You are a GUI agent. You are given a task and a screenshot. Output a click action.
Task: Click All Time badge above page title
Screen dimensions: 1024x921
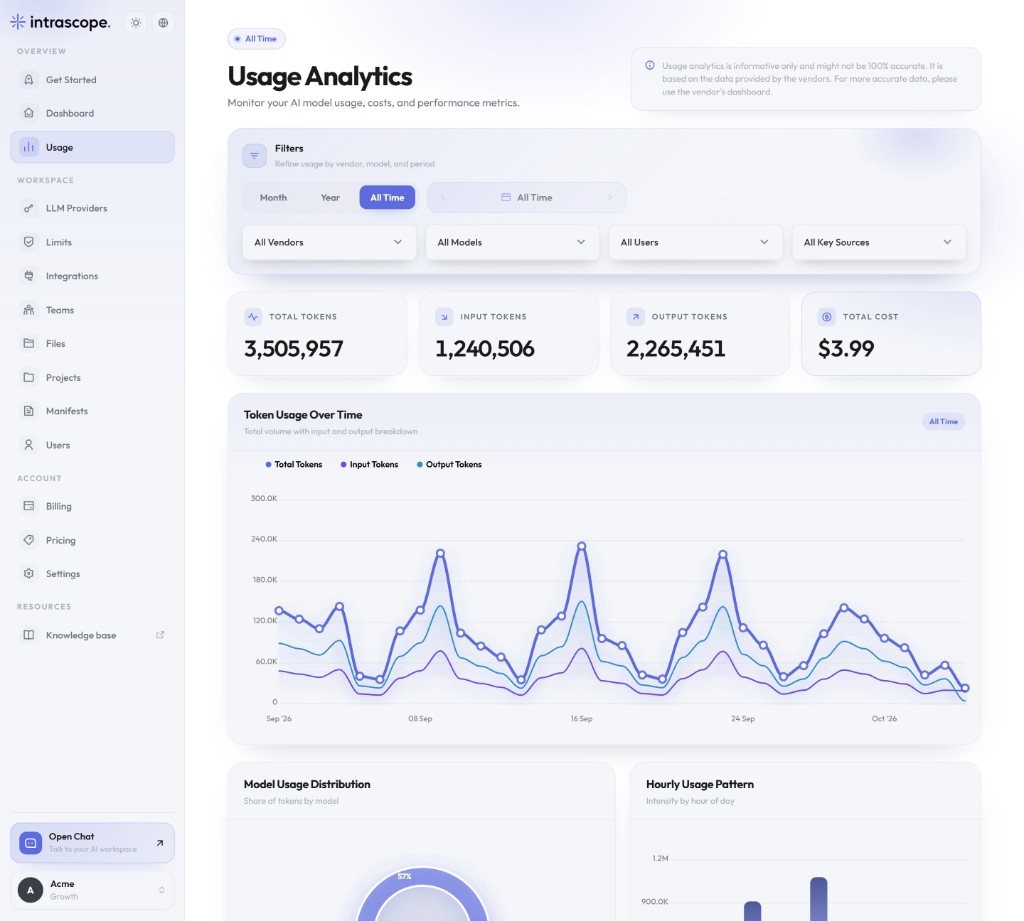click(x=256, y=39)
